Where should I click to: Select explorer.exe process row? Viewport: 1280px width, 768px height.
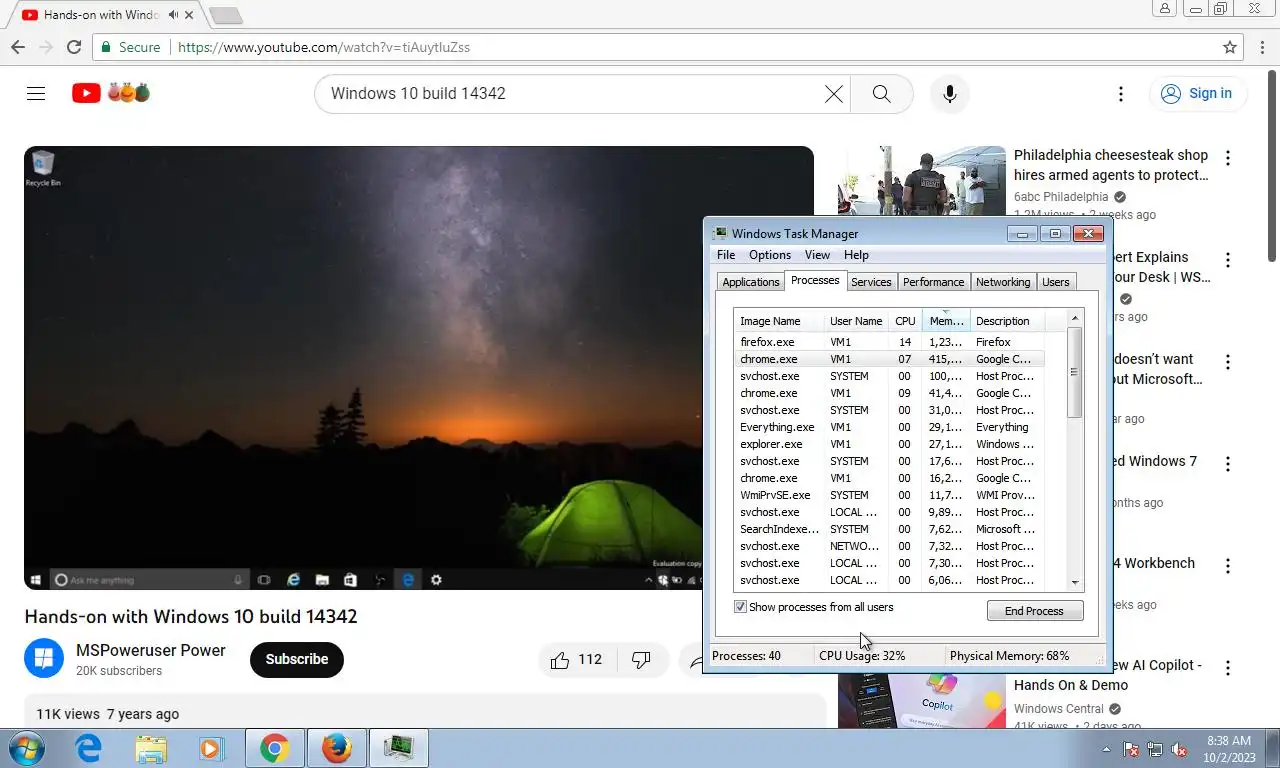tap(889, 444)
